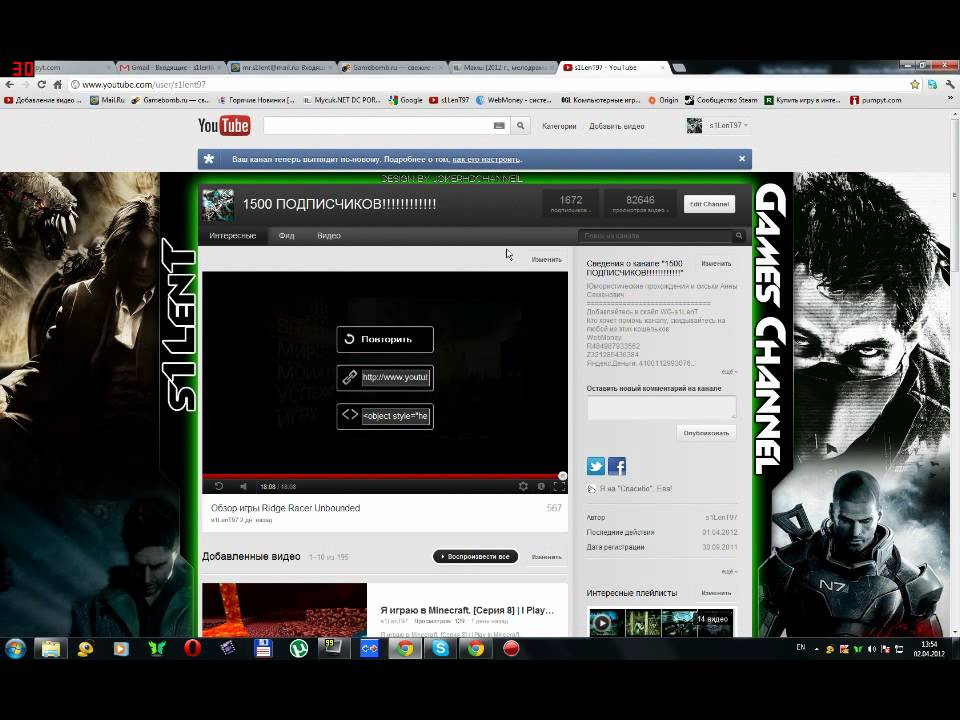Open Chrome home page button

58,84
